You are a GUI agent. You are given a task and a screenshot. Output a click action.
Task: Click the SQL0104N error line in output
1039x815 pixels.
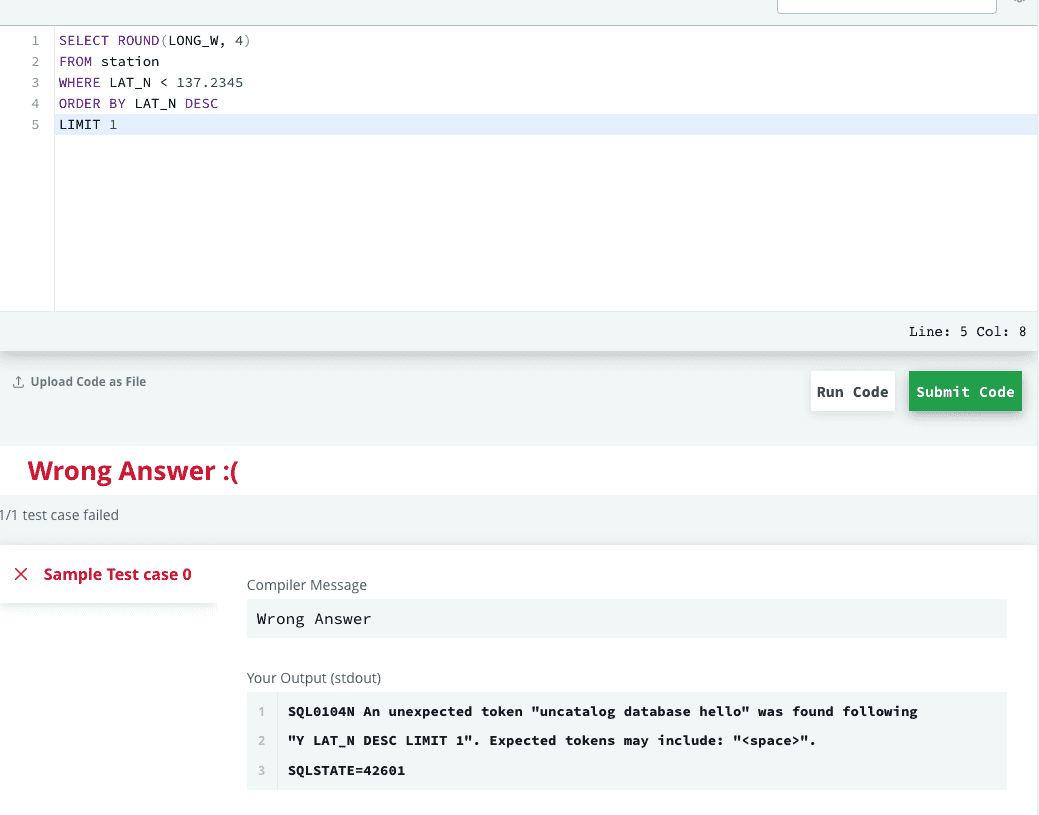(x=602, y=712)
